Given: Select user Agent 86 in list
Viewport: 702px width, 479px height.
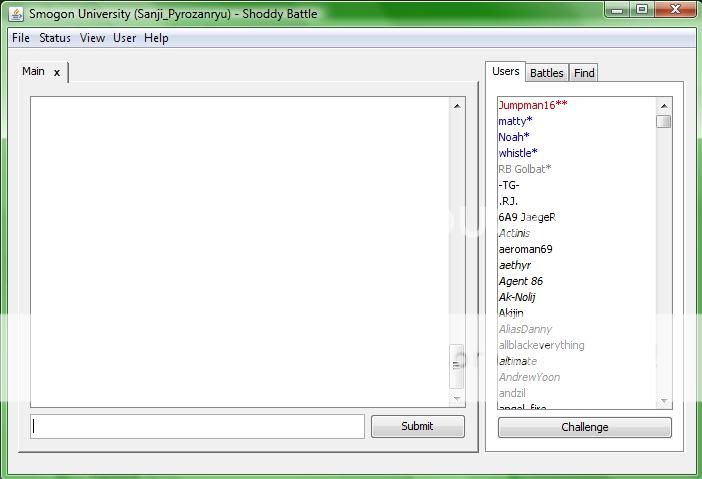Looking at the screenshot, I should tap(520, 281).
